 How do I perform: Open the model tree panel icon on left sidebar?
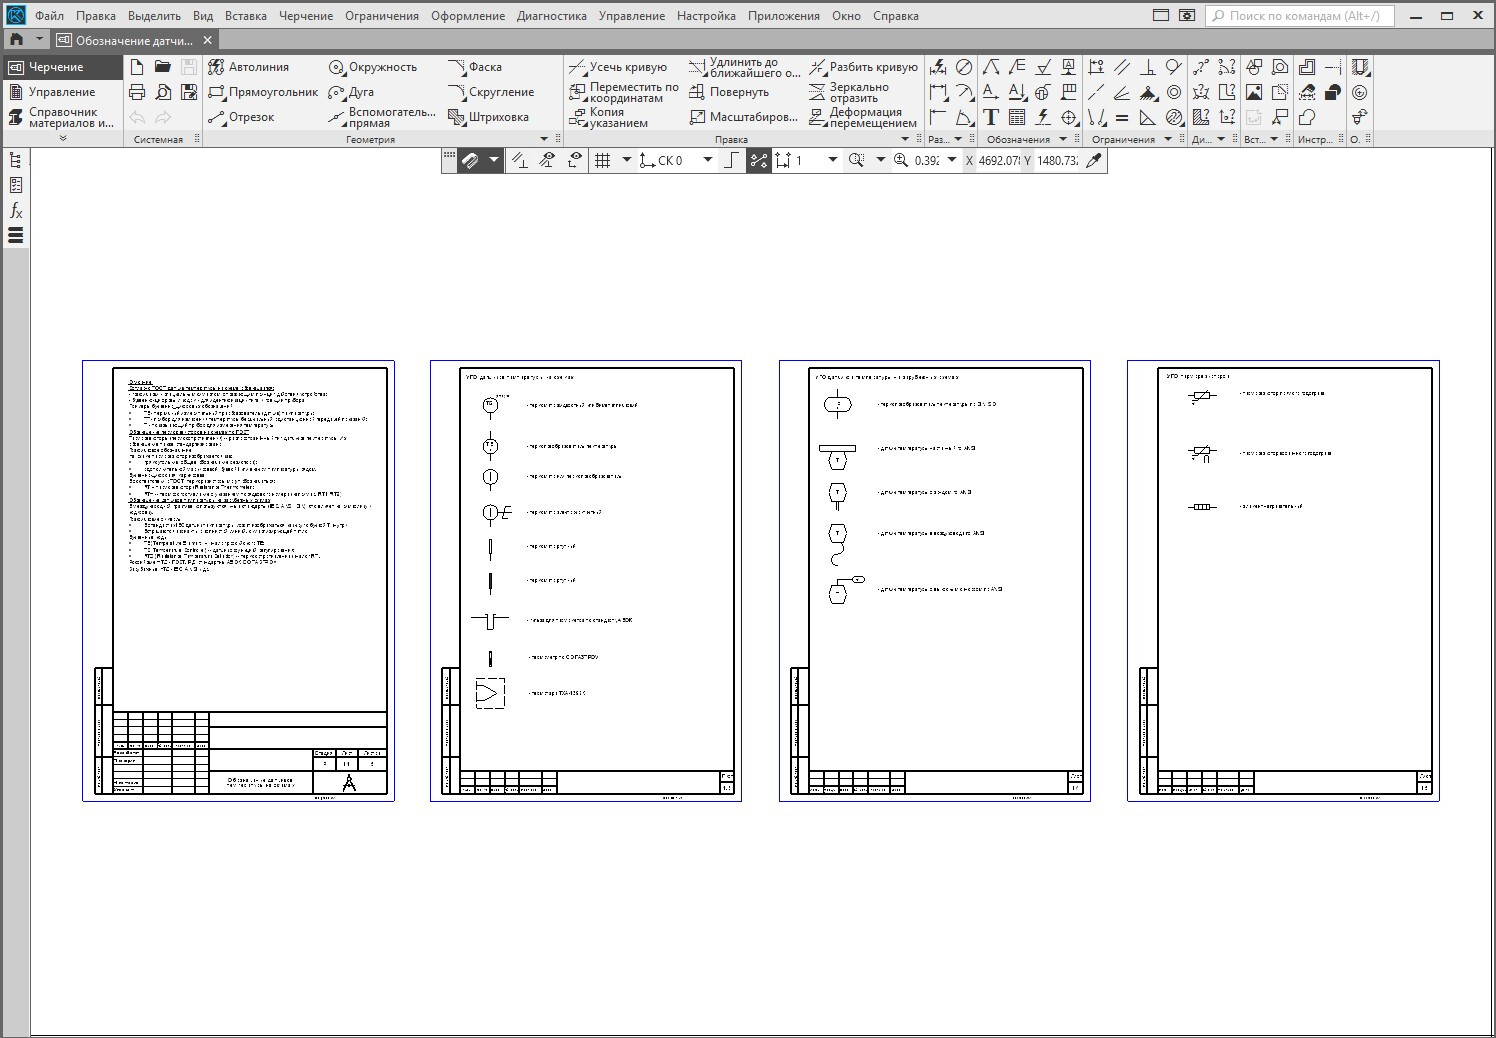pyautogui.click(x=16, y=160)
